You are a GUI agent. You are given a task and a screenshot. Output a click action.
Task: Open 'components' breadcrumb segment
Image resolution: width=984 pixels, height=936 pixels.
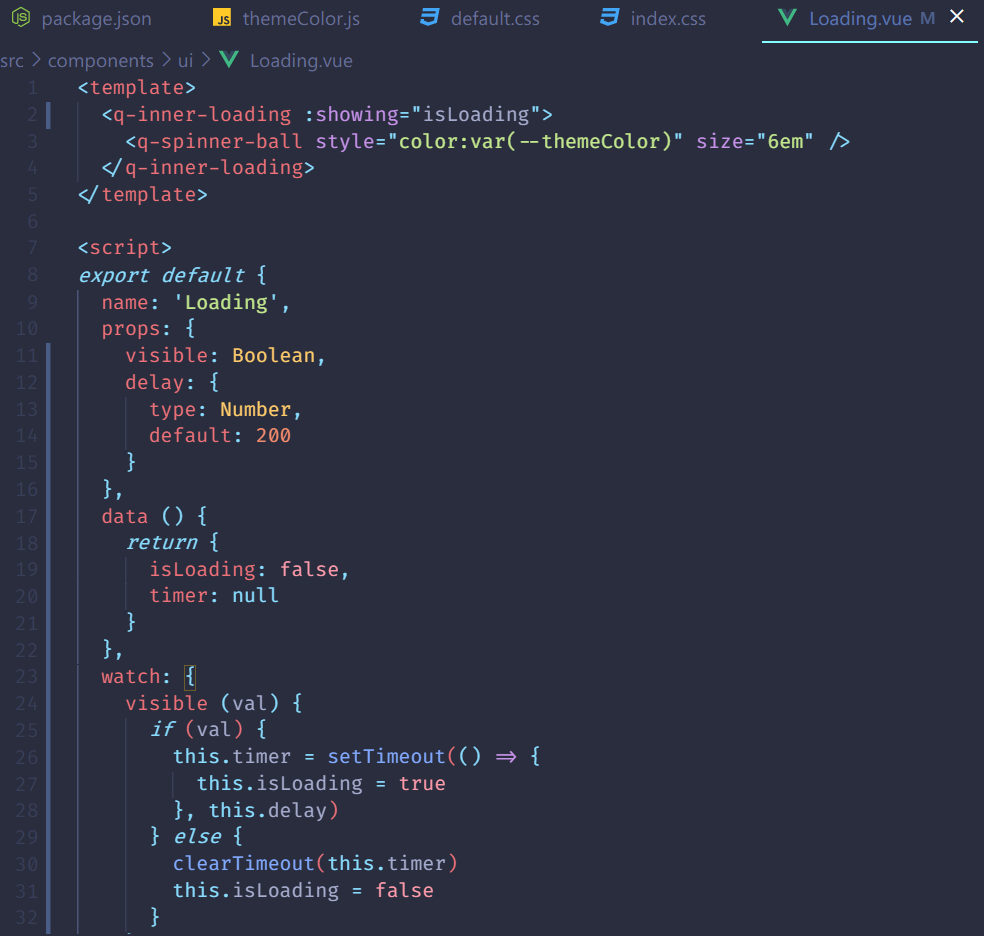(100, 61)
